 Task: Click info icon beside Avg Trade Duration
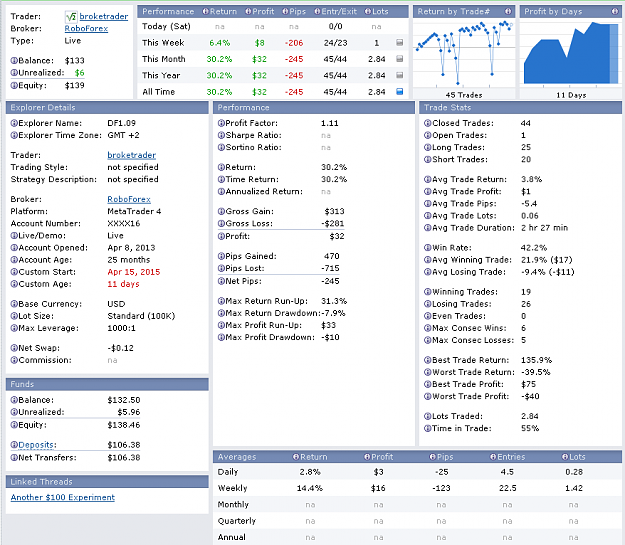428,228
